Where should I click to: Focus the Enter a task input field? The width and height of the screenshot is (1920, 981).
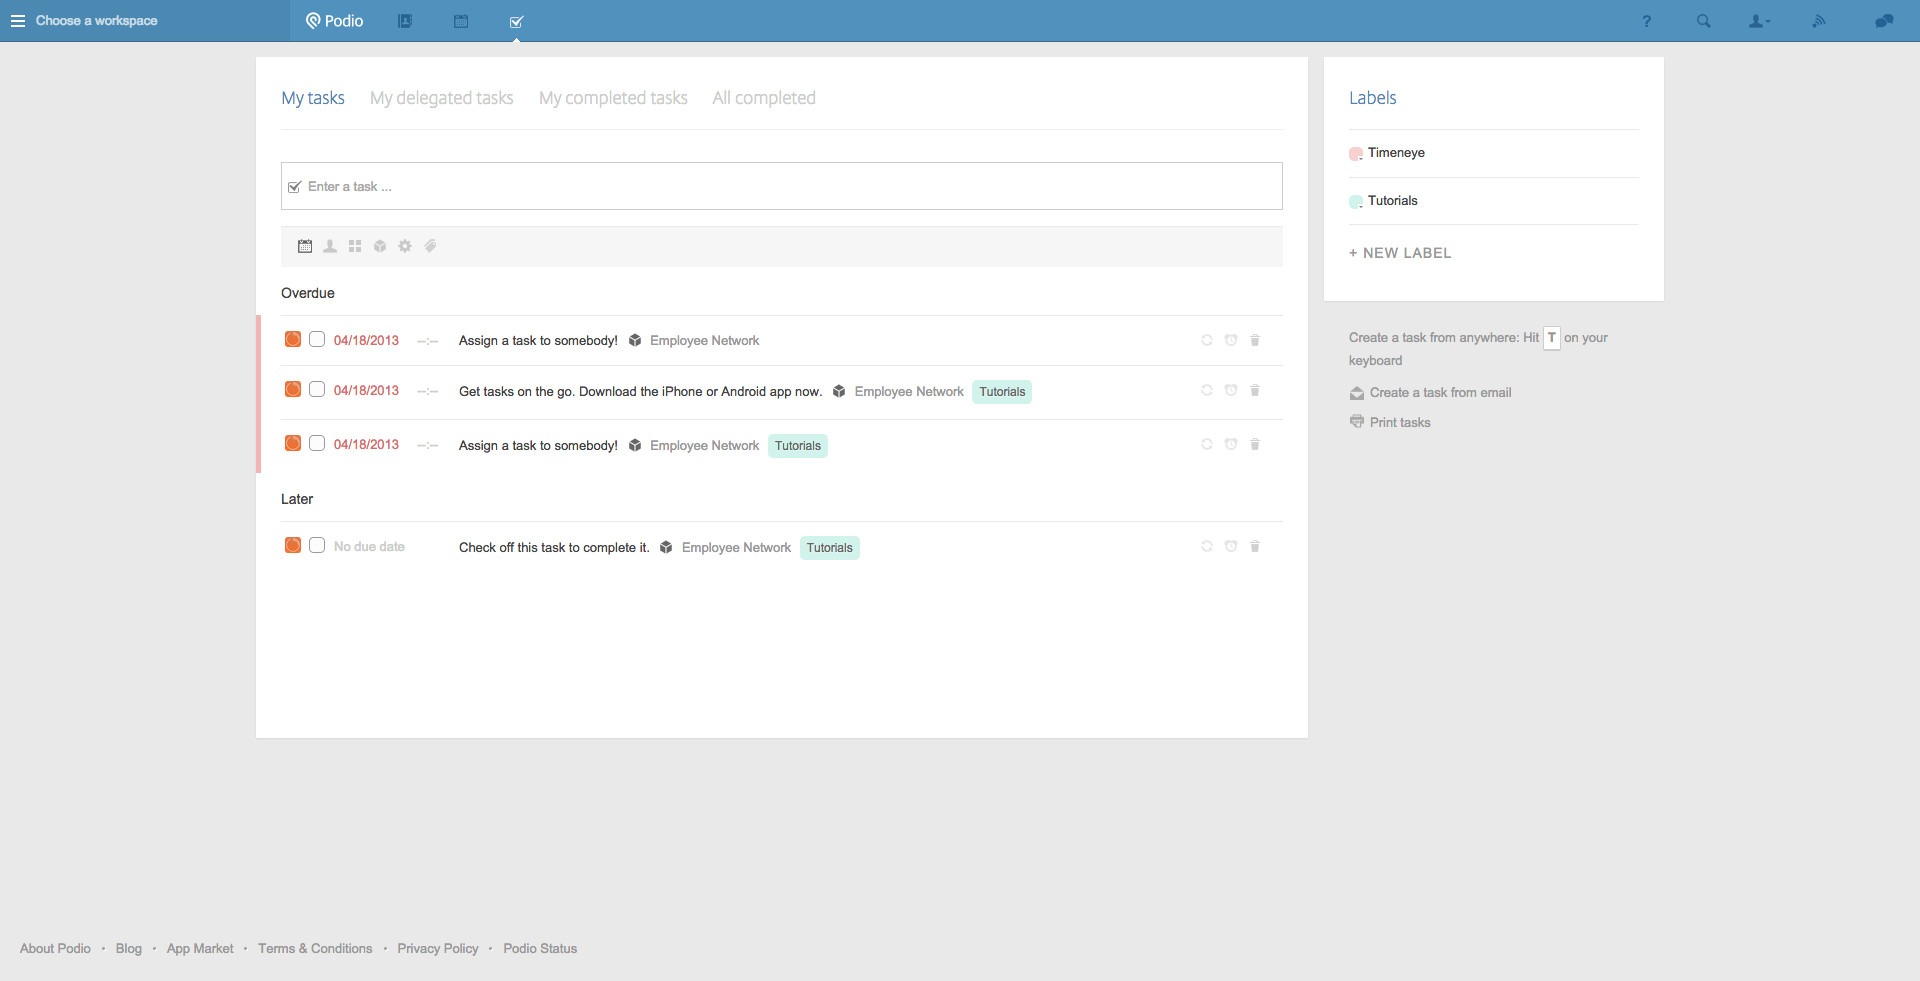[782, 186]
